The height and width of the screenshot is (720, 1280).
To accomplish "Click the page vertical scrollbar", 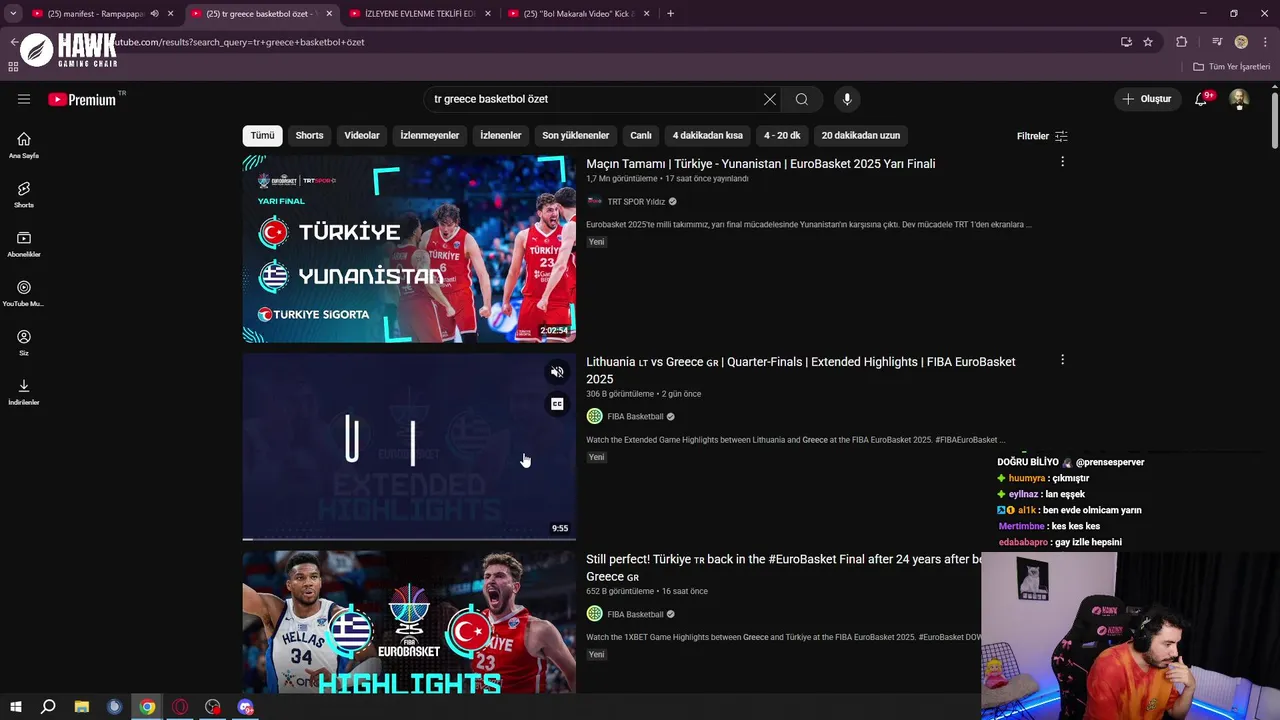I will click(1275, 120).
